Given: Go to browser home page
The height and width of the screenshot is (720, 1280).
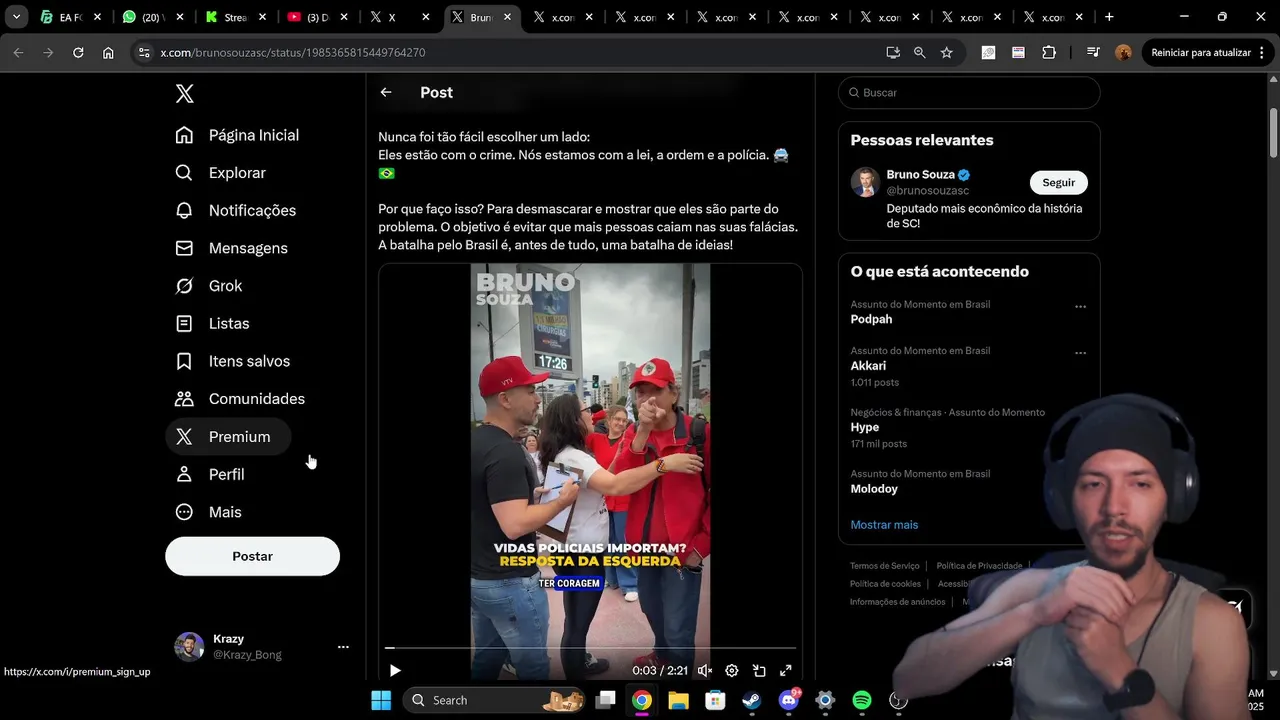Looking at the screenshot, I should tap(108, 52).
